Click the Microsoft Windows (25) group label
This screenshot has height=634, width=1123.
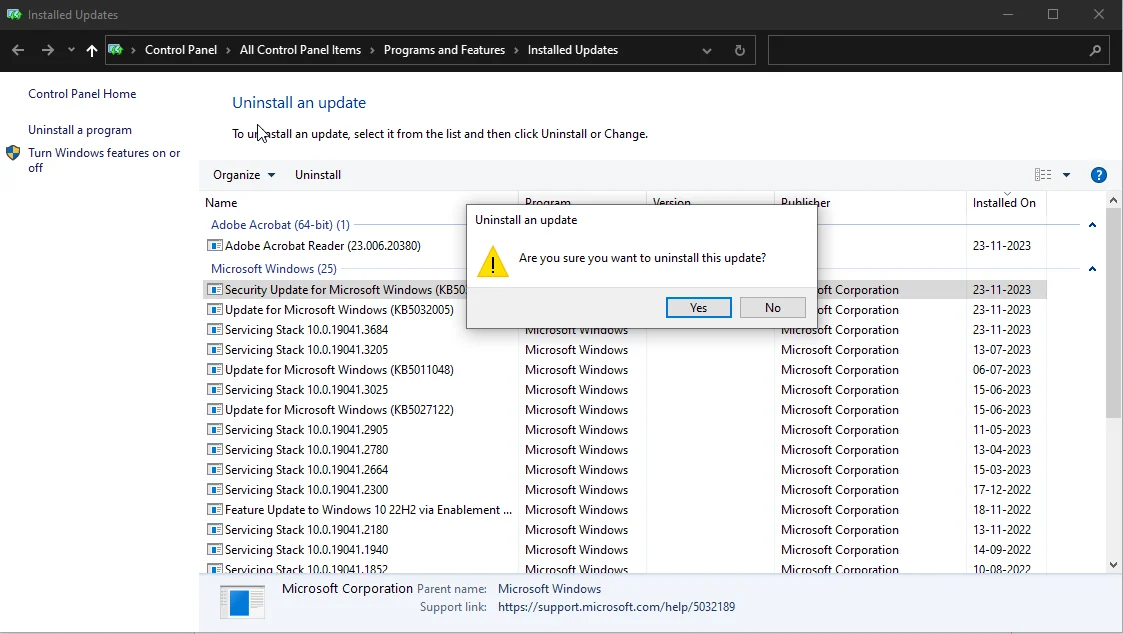tap(274, 269)
